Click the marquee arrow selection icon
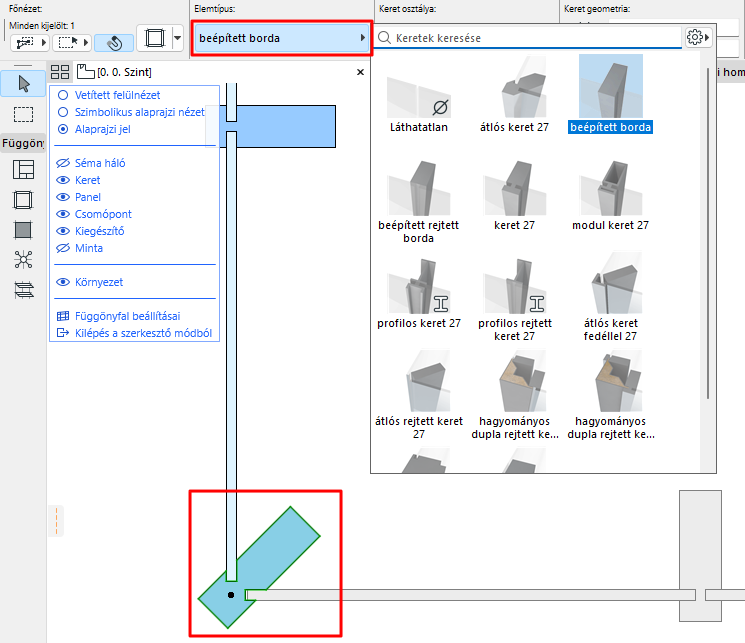745x643 pixels. click(68, 43)
